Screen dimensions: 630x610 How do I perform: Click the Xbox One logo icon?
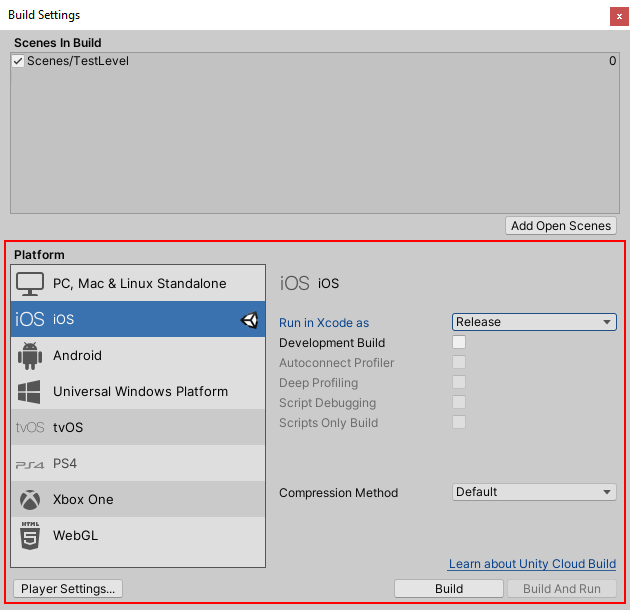30,499
